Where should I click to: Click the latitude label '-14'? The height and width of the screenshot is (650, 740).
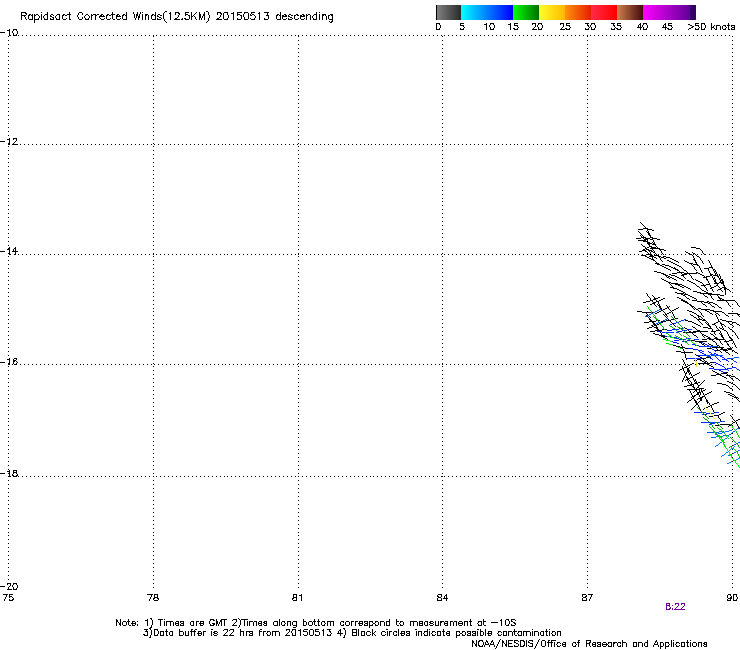coord(9,251)
